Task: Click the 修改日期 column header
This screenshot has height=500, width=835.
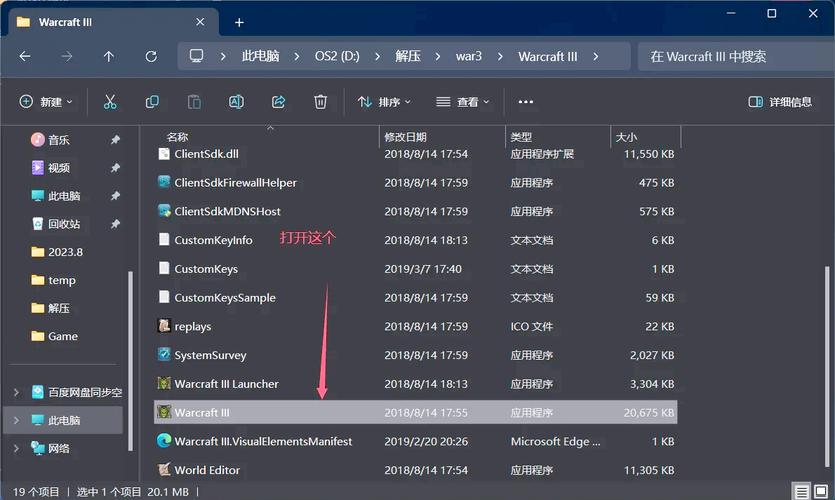Action: pyautogui.click(x=405, y=136)
